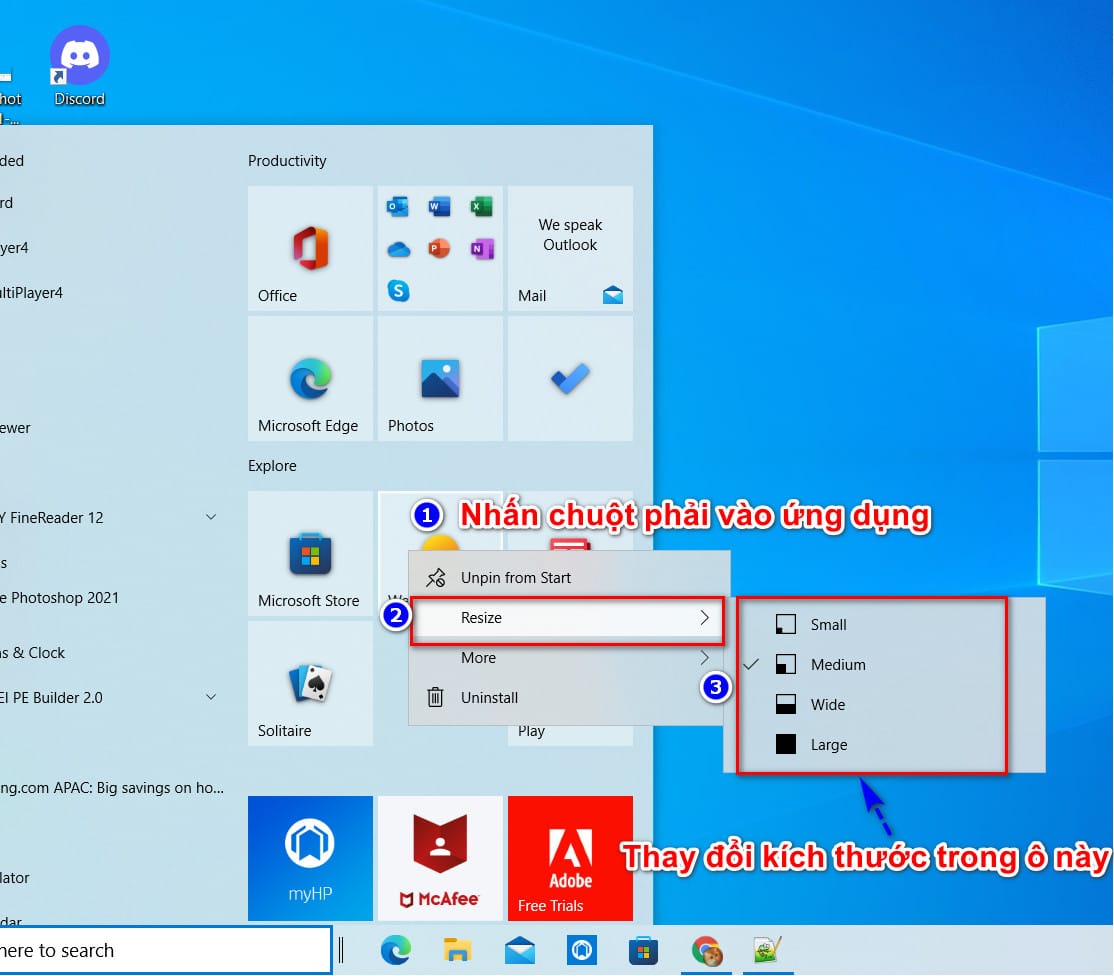Open the Office tile
Image resolution: width=1114 pixels, height=976 pixels.
pos(310,248)
